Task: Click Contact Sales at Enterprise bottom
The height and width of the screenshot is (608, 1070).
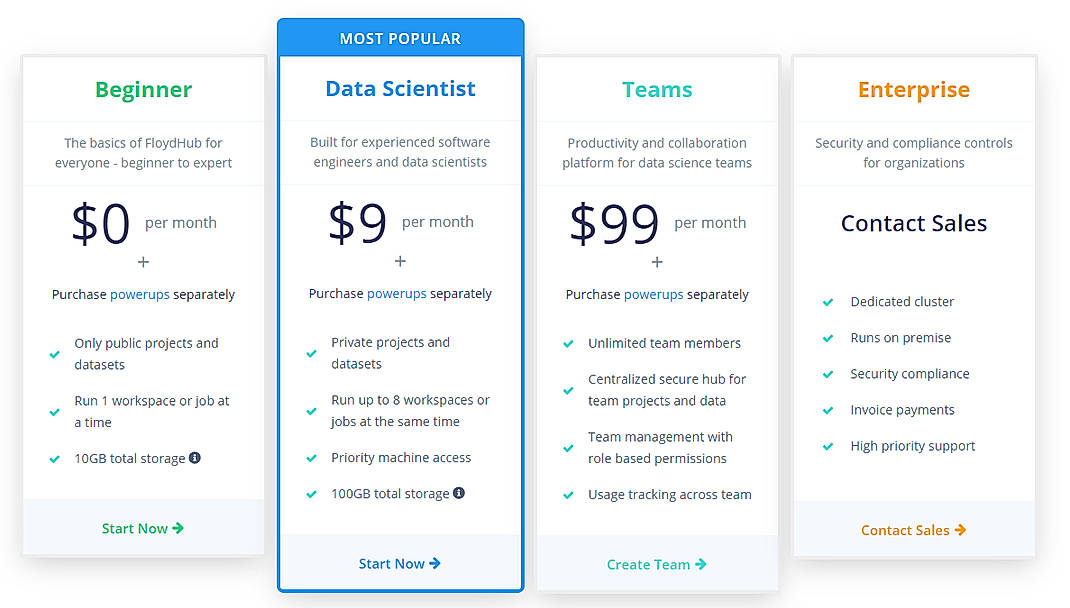Action: point(905,530)
